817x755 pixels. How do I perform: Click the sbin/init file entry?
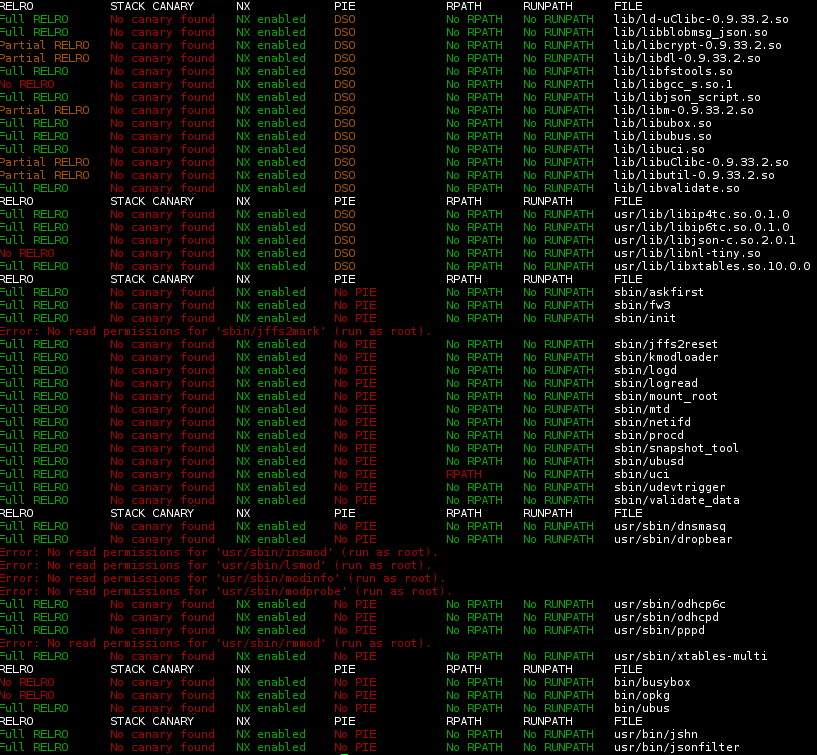(x=645, y=318)
